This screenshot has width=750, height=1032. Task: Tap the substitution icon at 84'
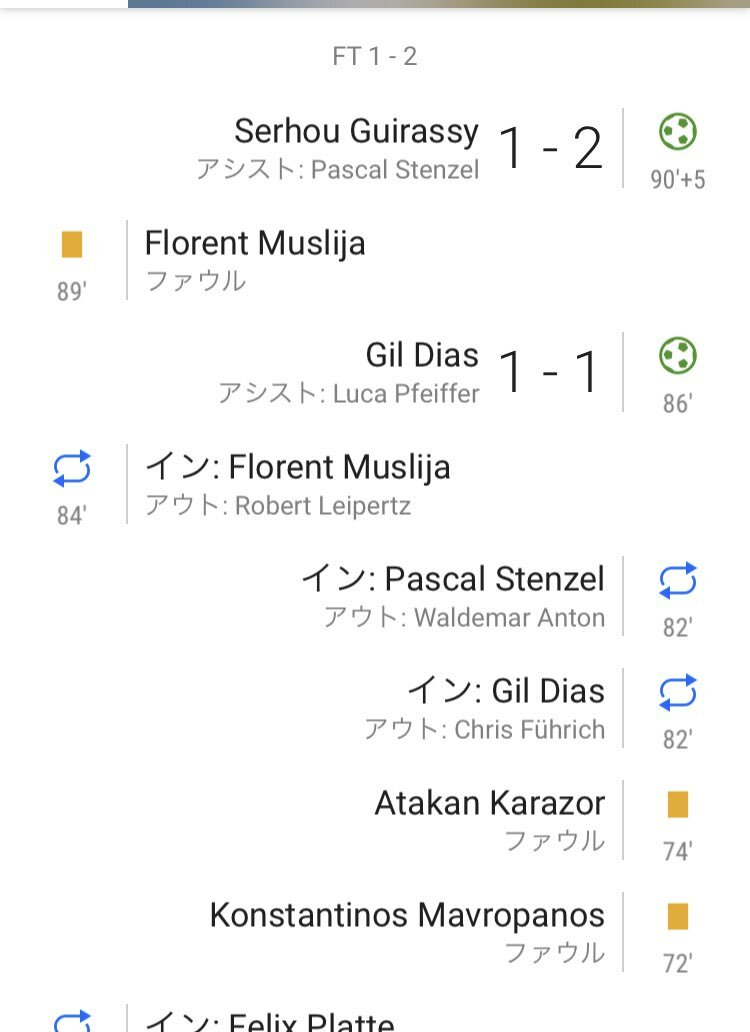[72, 469]
